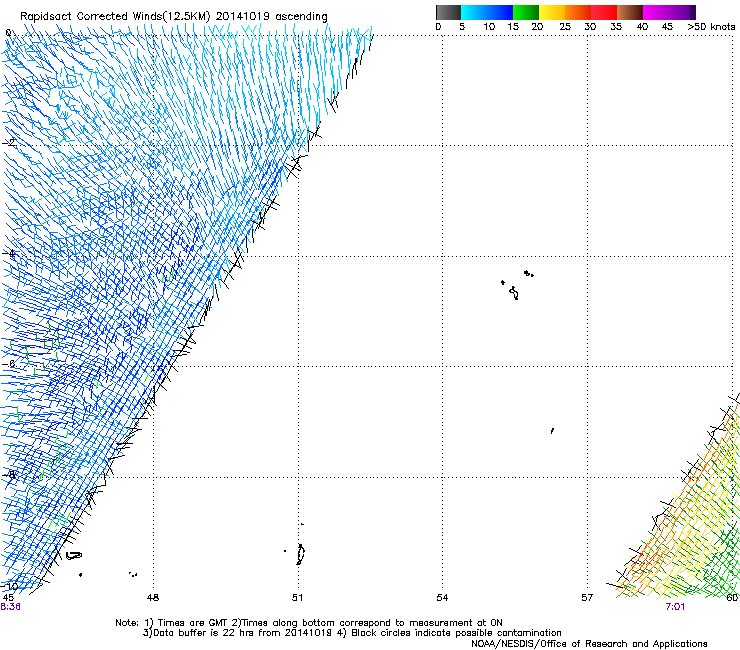Click the "-2" latitude axis label
Viewport: 740px width, 650px height.
coord(10,142)
